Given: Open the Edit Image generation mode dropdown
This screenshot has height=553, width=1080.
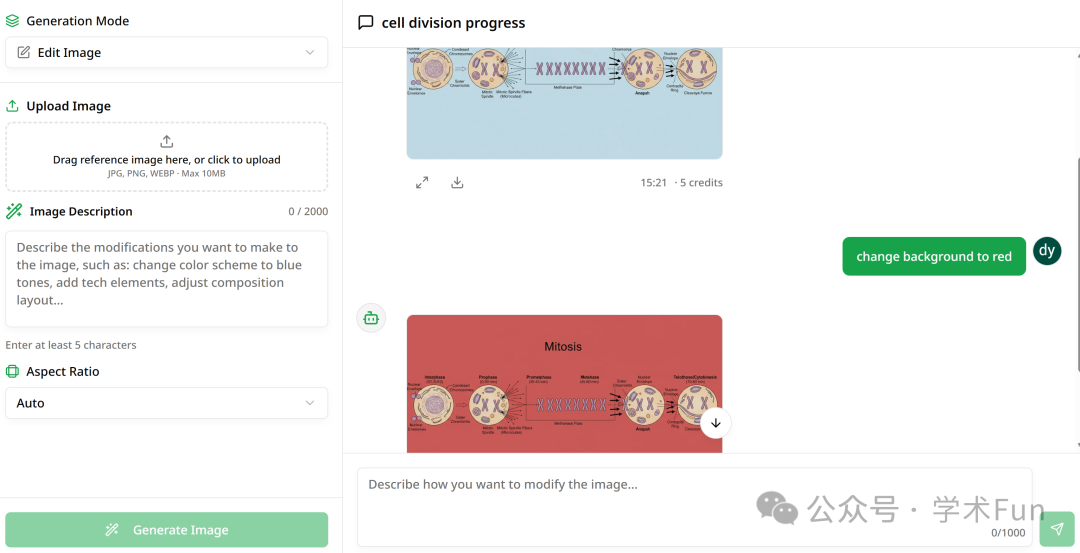Looking at the screenshot, I should click(167, 53).
